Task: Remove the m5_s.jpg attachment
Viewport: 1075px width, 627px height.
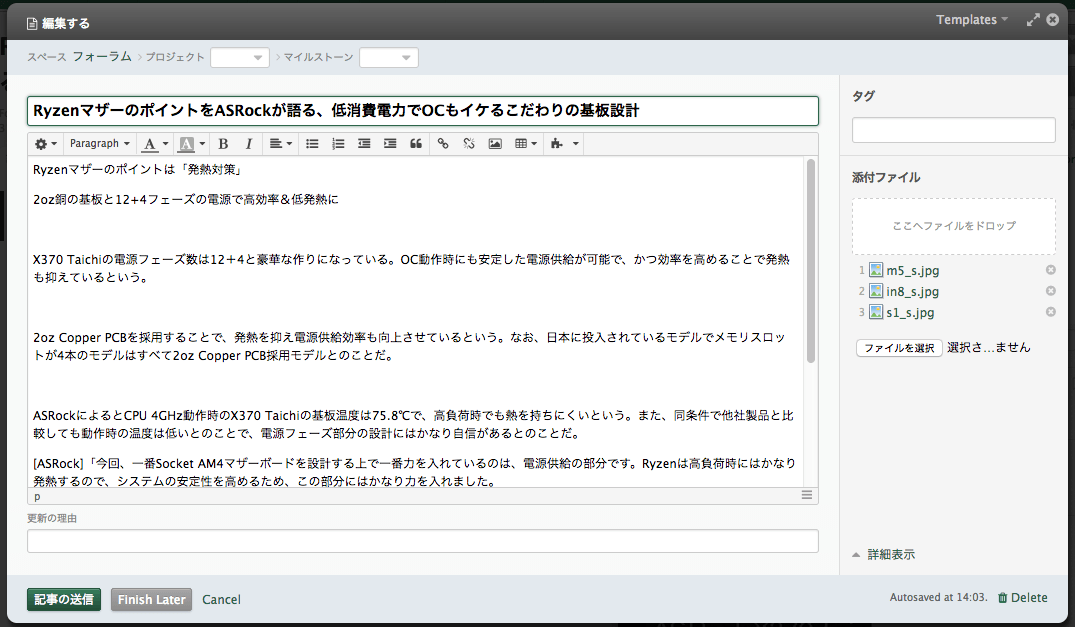Action: click(x=1050, y=270)
